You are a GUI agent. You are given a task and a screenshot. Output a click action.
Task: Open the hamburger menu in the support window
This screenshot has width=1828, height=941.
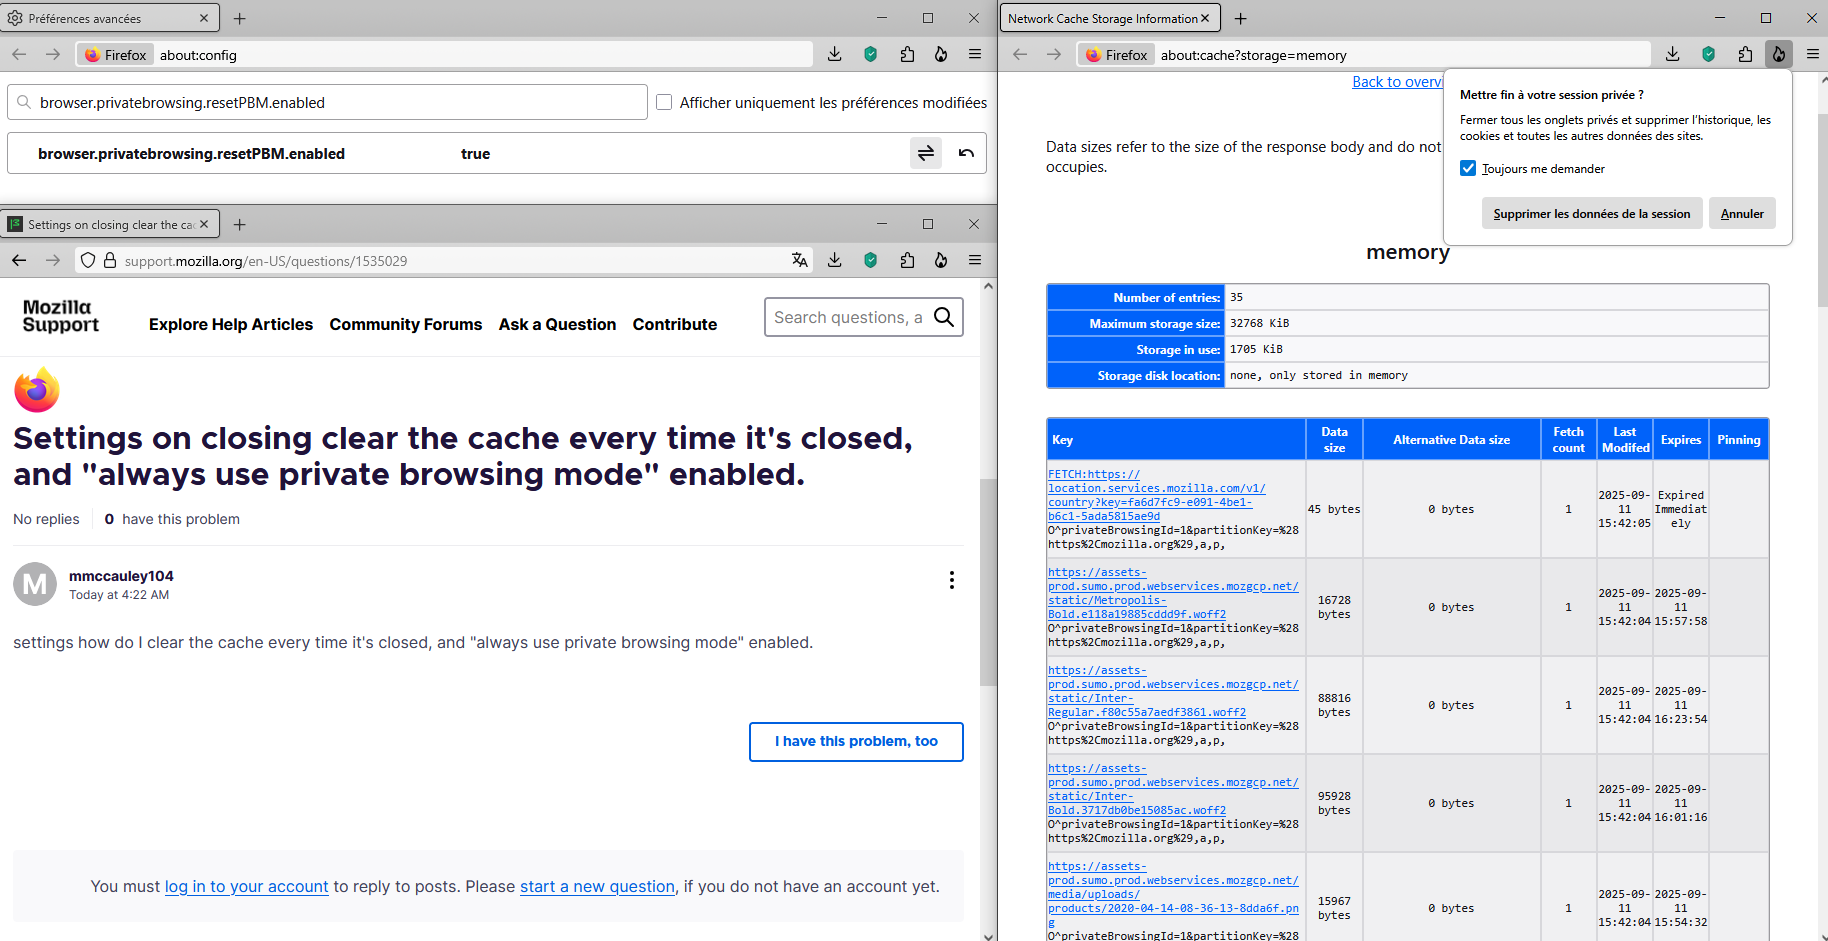coord(975,260)
